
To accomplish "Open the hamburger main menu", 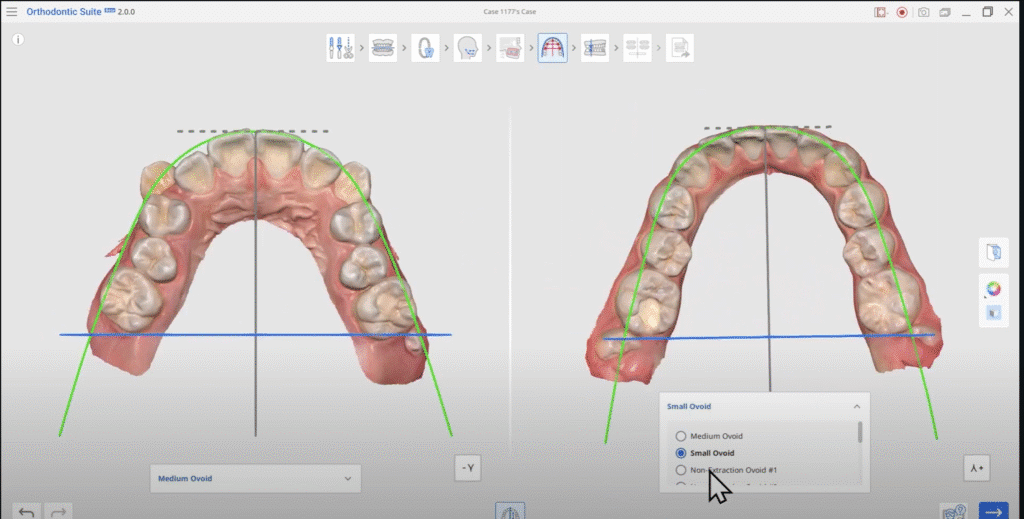I will tap(12, 12).
